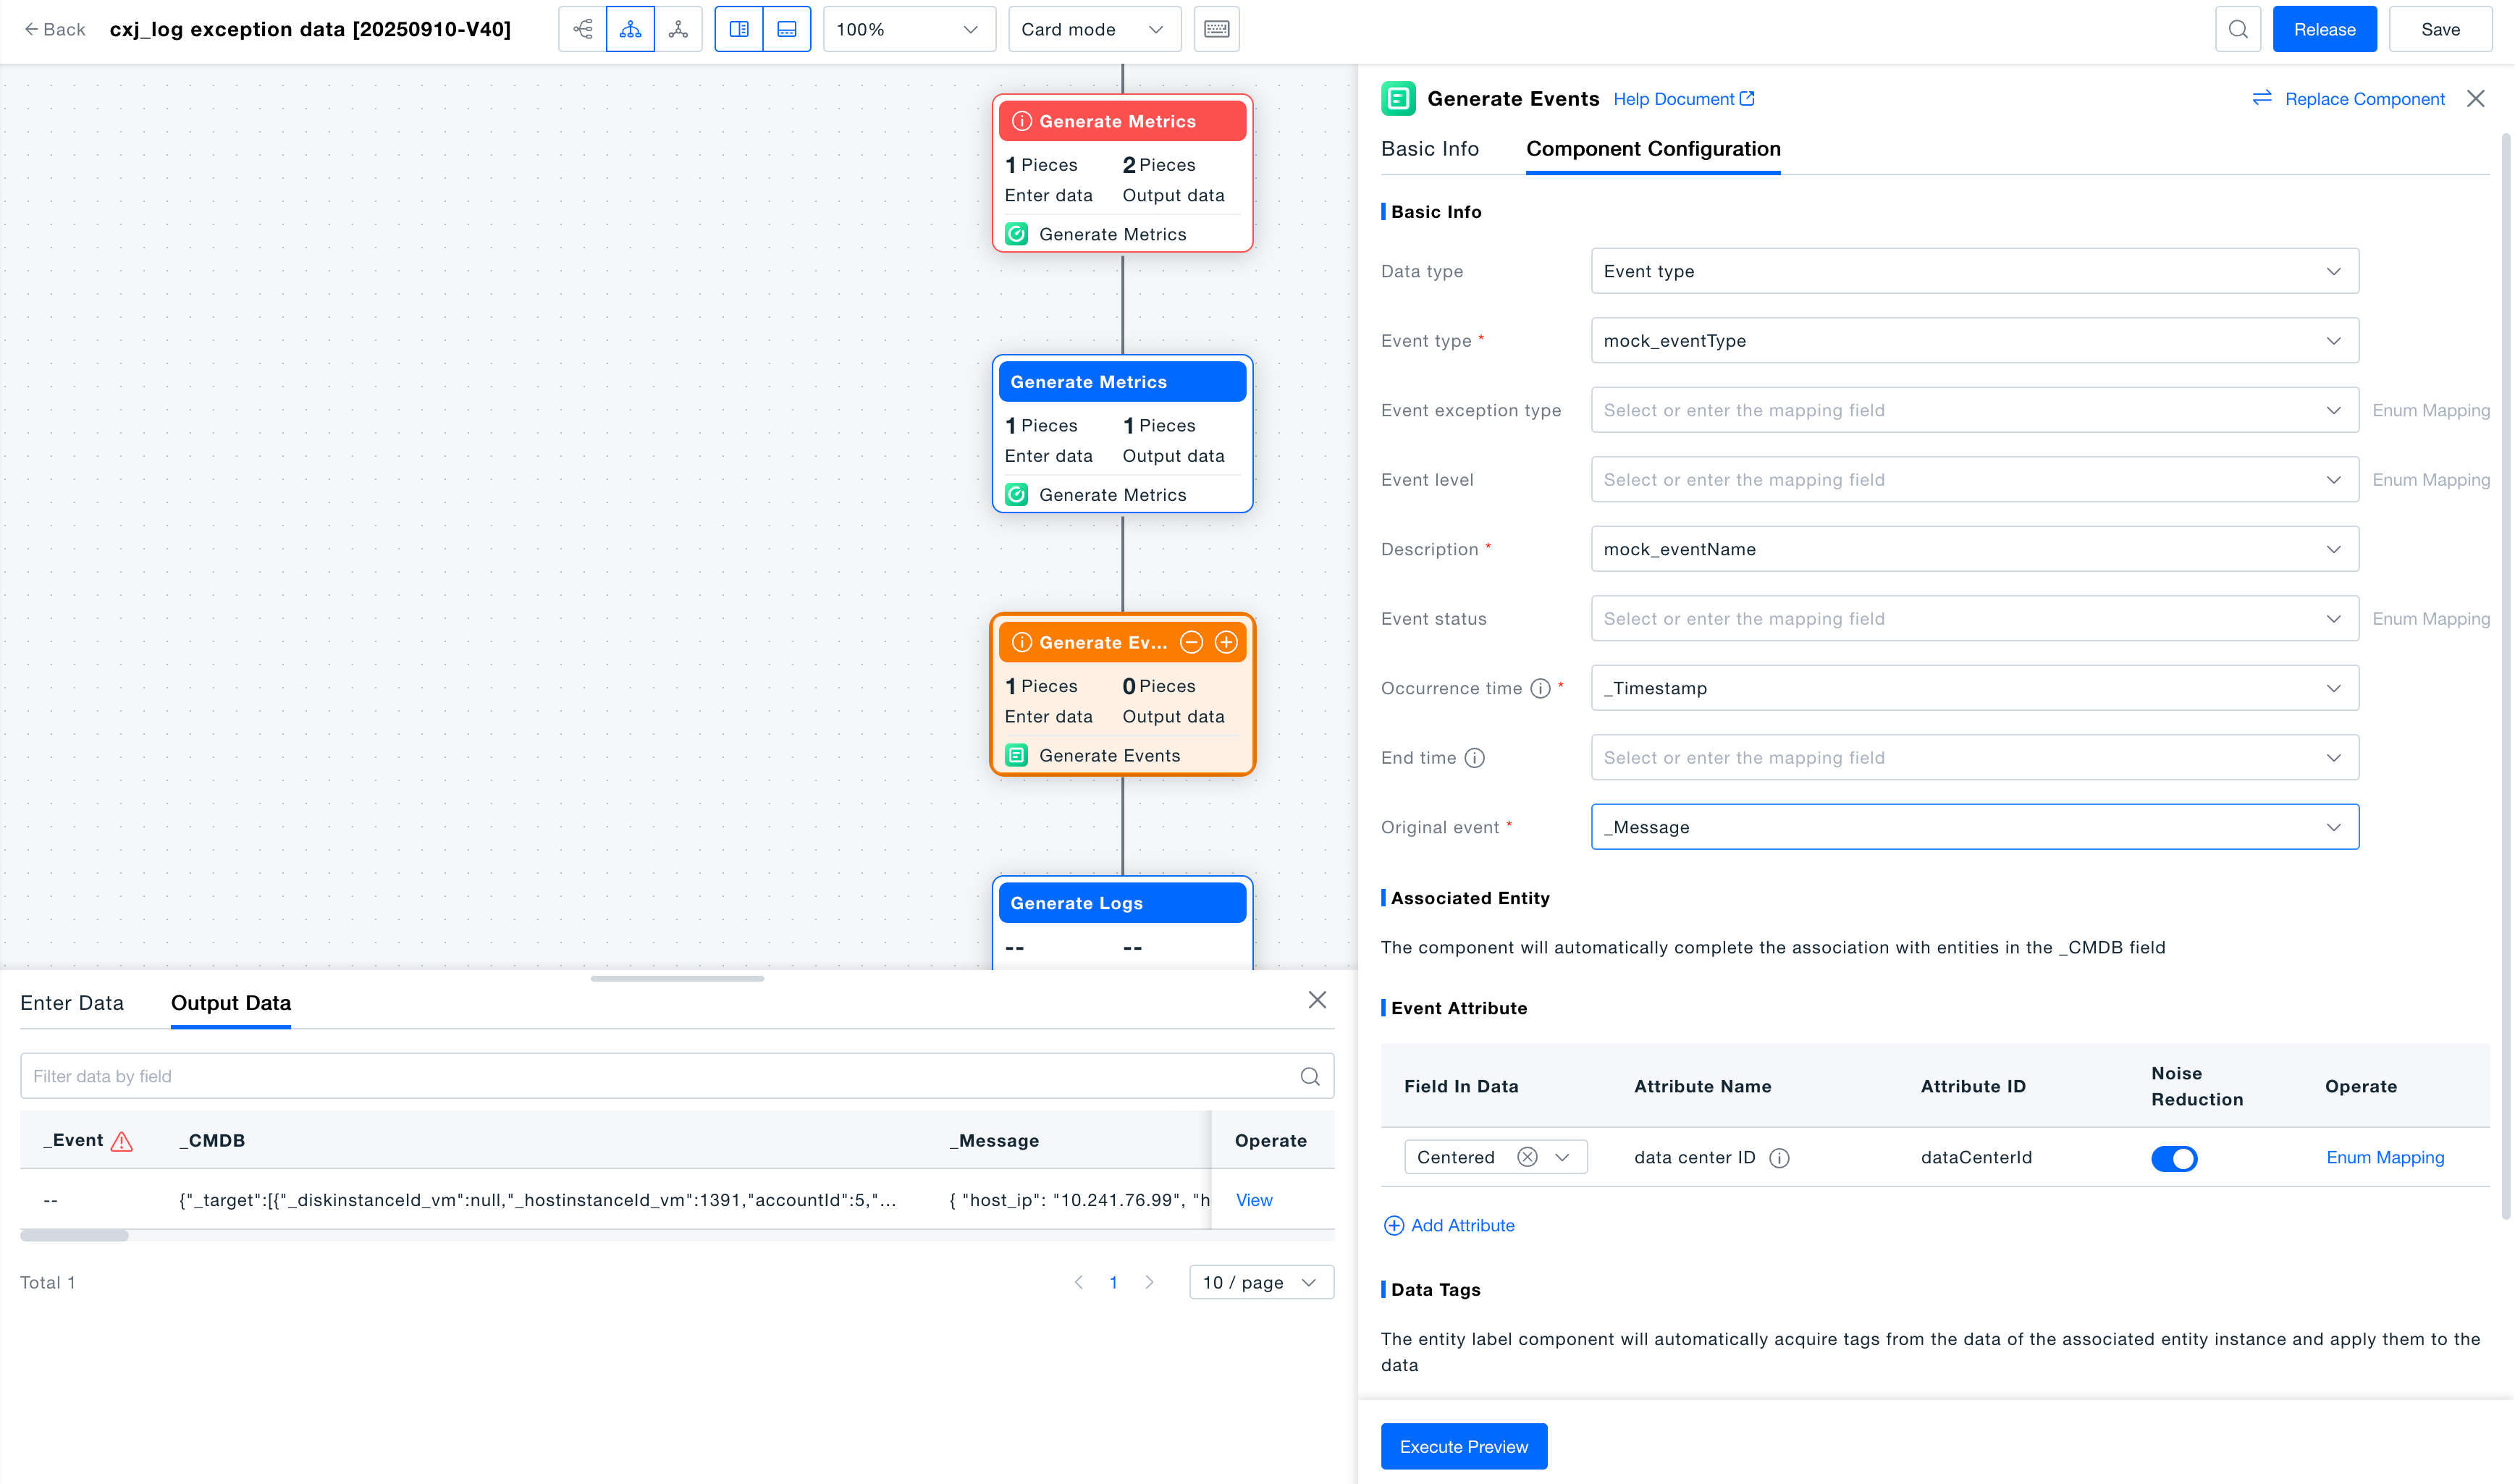2515x1484 pixels.
Task: Click the Filter data by field input
Action: click(660, 1076)
